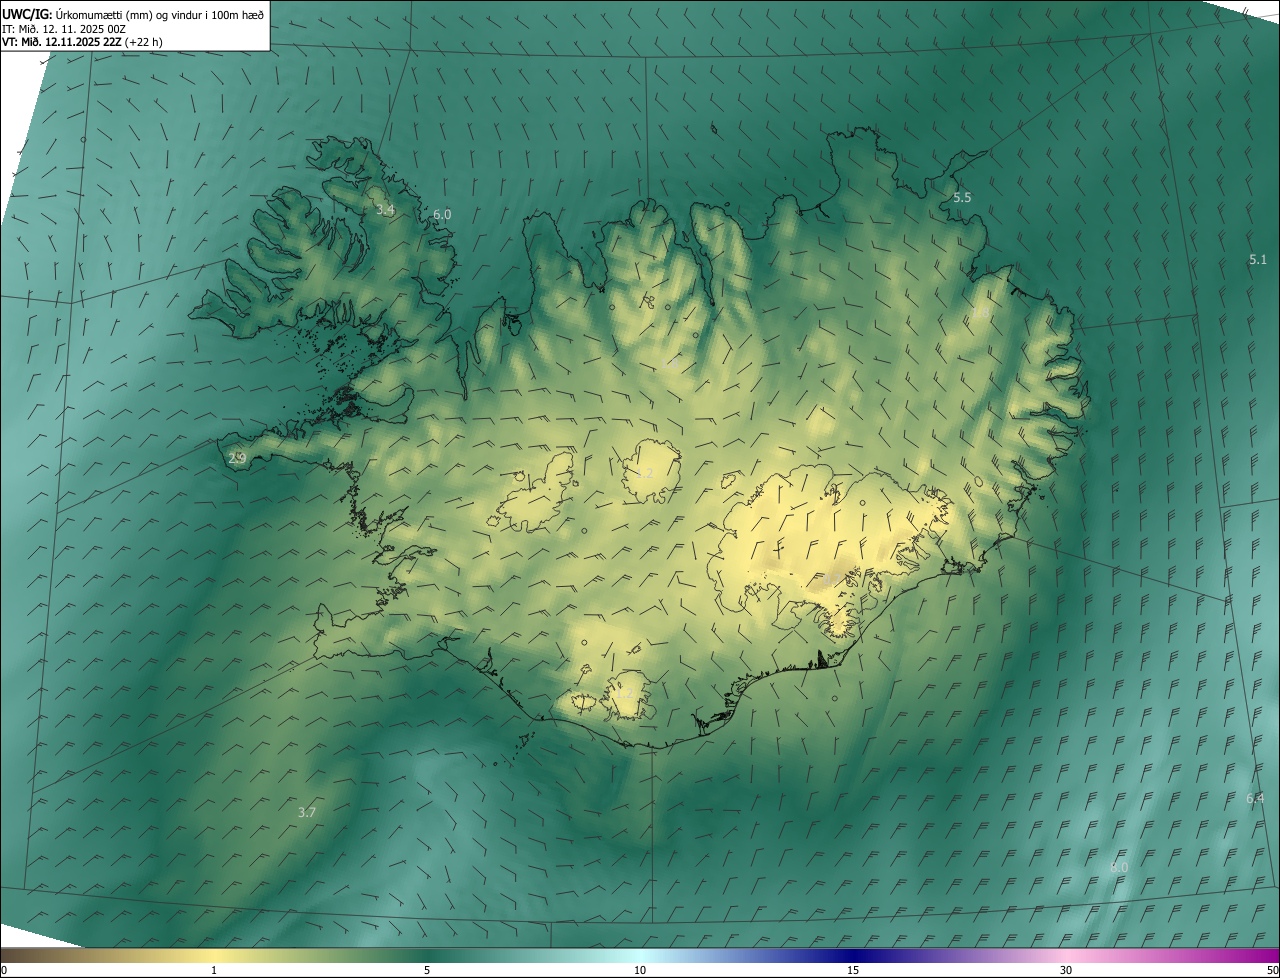Select the 5.5 value label near the northeast coast
The height and width of the screenshot is (978, 1280).
point(962,198)
